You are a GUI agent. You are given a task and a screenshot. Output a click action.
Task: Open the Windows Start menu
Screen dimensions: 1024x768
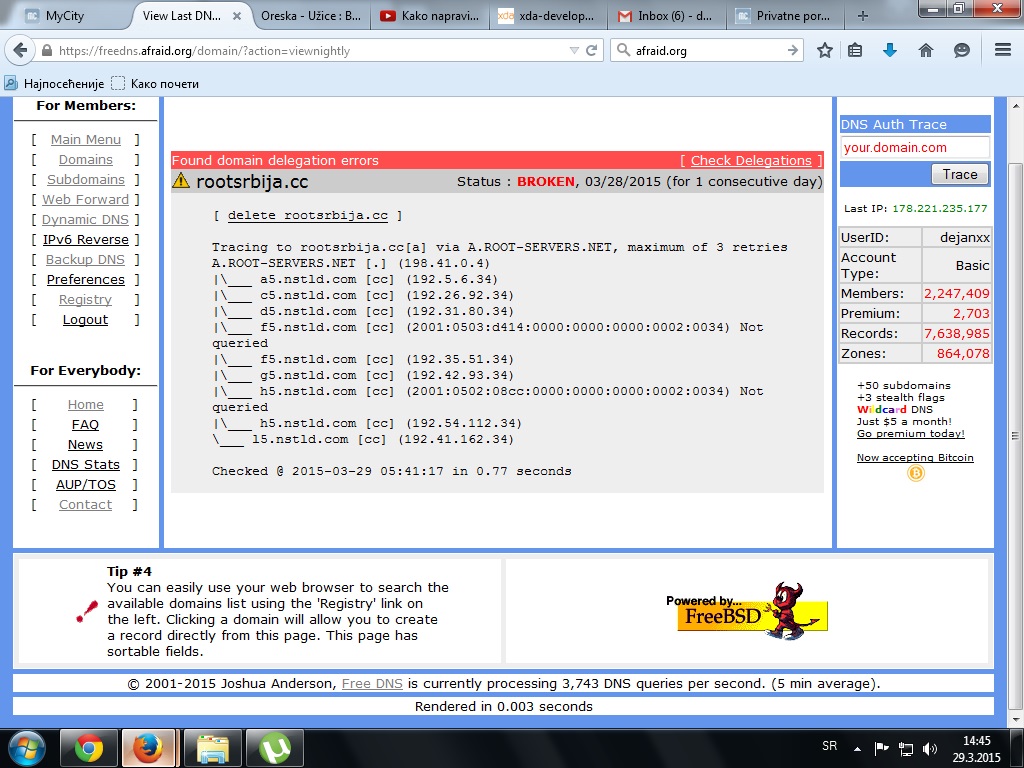(x=26, y=748)
